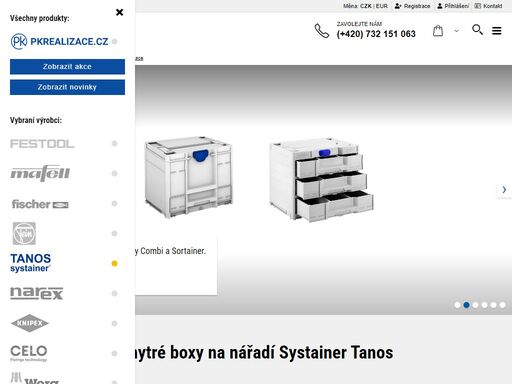
Task: Open the Fischer manufacturer logo
Action: pyautogui.click(x=40, y=204)
